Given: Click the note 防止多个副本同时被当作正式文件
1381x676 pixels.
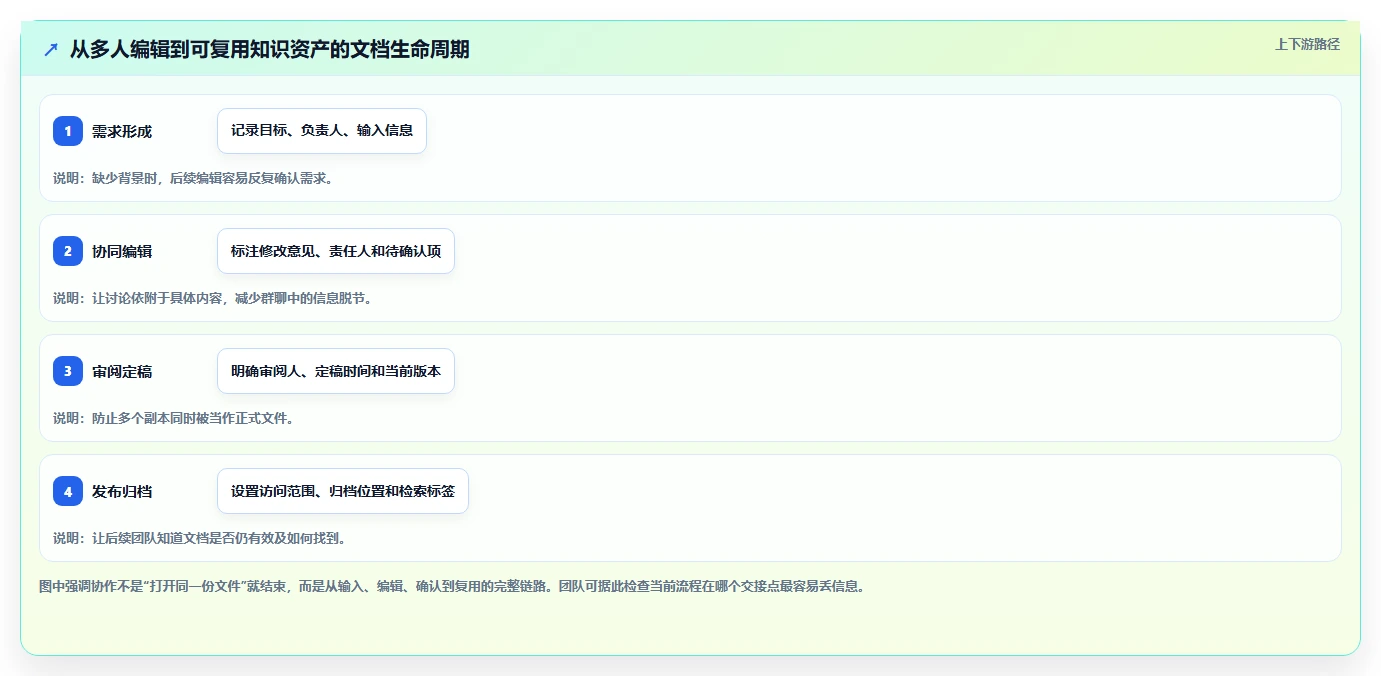Looking at the screenshot, I should click(173, 418).
